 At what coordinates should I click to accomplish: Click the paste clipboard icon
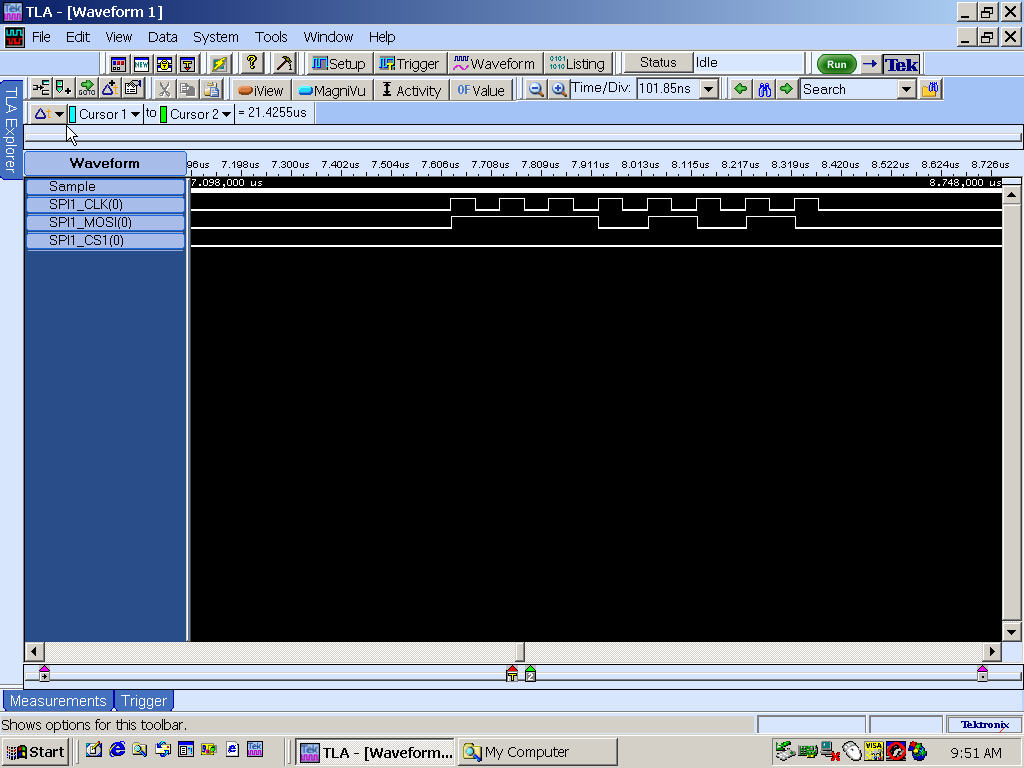pyautogui.click(x=211, y=89)
